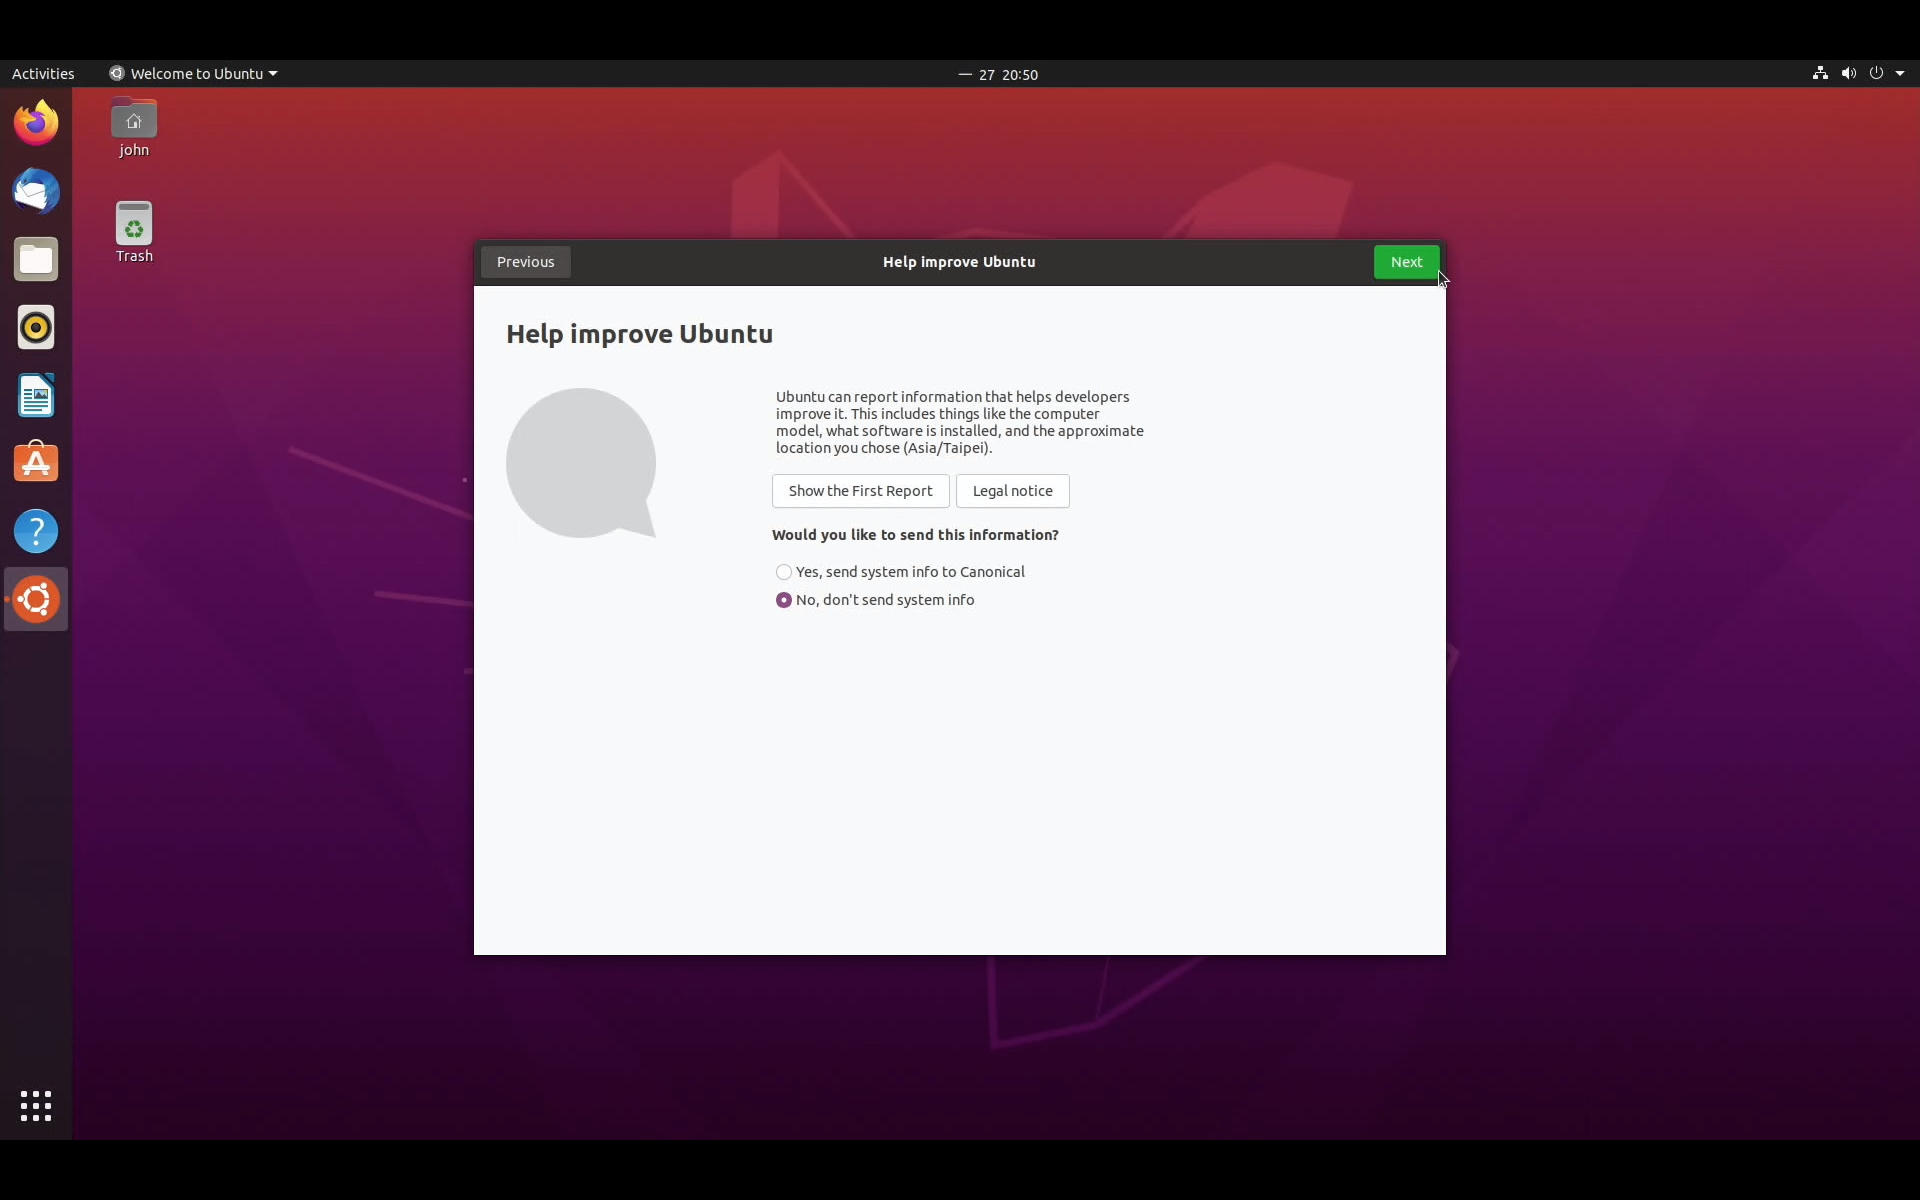Open Ubuntu Software store icon
The width and height of the screenshot is (1920, 1200).
(36, 463)
